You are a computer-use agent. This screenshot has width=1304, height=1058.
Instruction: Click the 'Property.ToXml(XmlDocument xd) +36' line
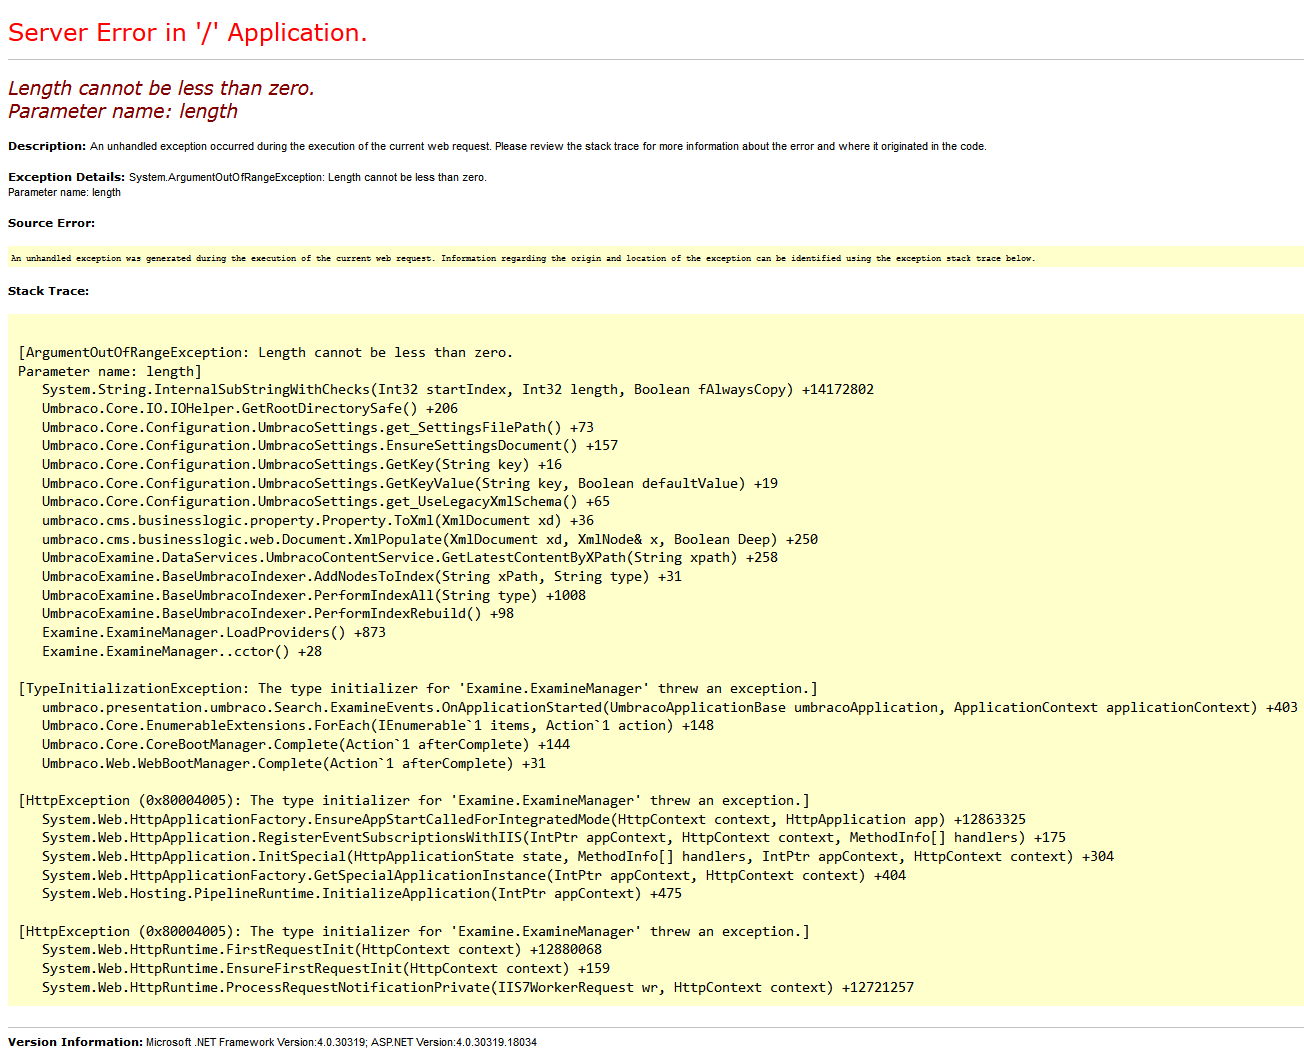coord(318,520)
